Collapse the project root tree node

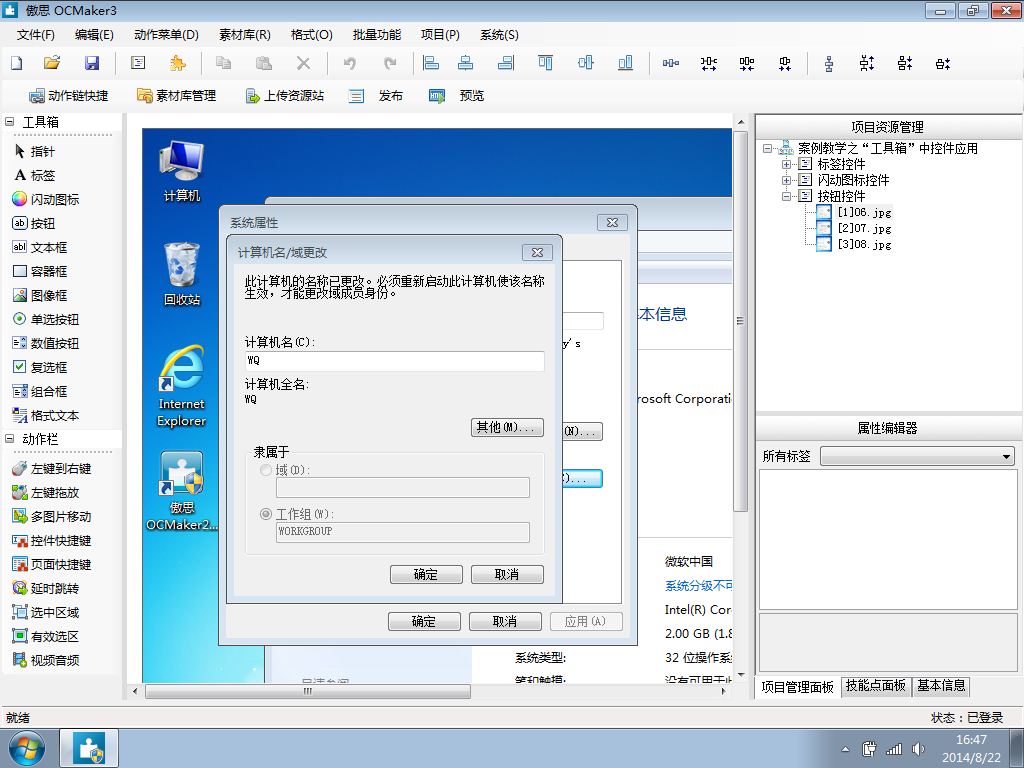(x=767, y=148)
